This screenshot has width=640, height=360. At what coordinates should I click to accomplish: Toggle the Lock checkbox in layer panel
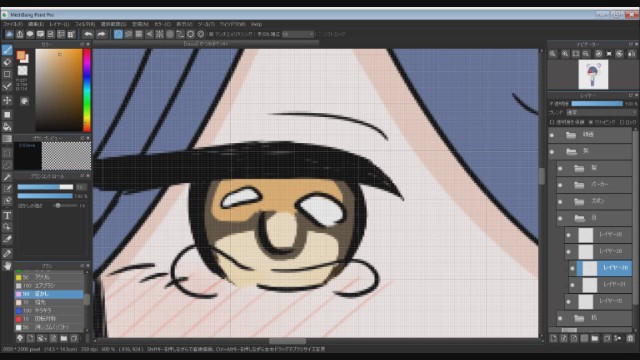point(622,122)
